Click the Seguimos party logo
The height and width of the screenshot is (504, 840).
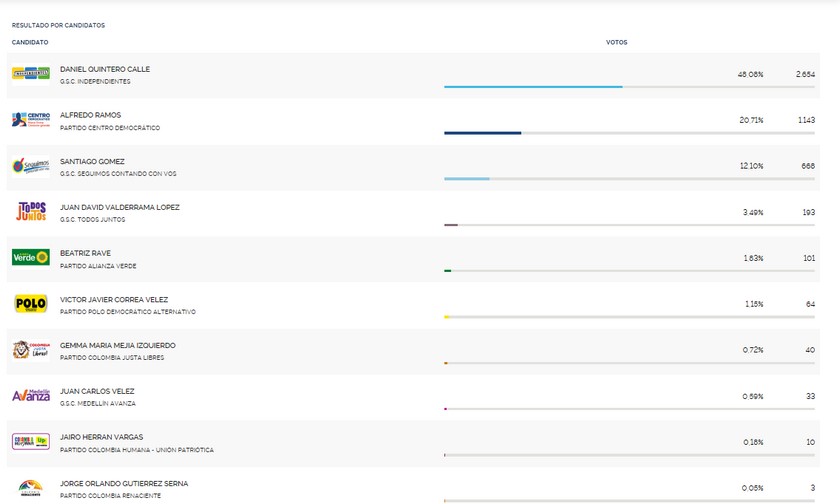30,166
